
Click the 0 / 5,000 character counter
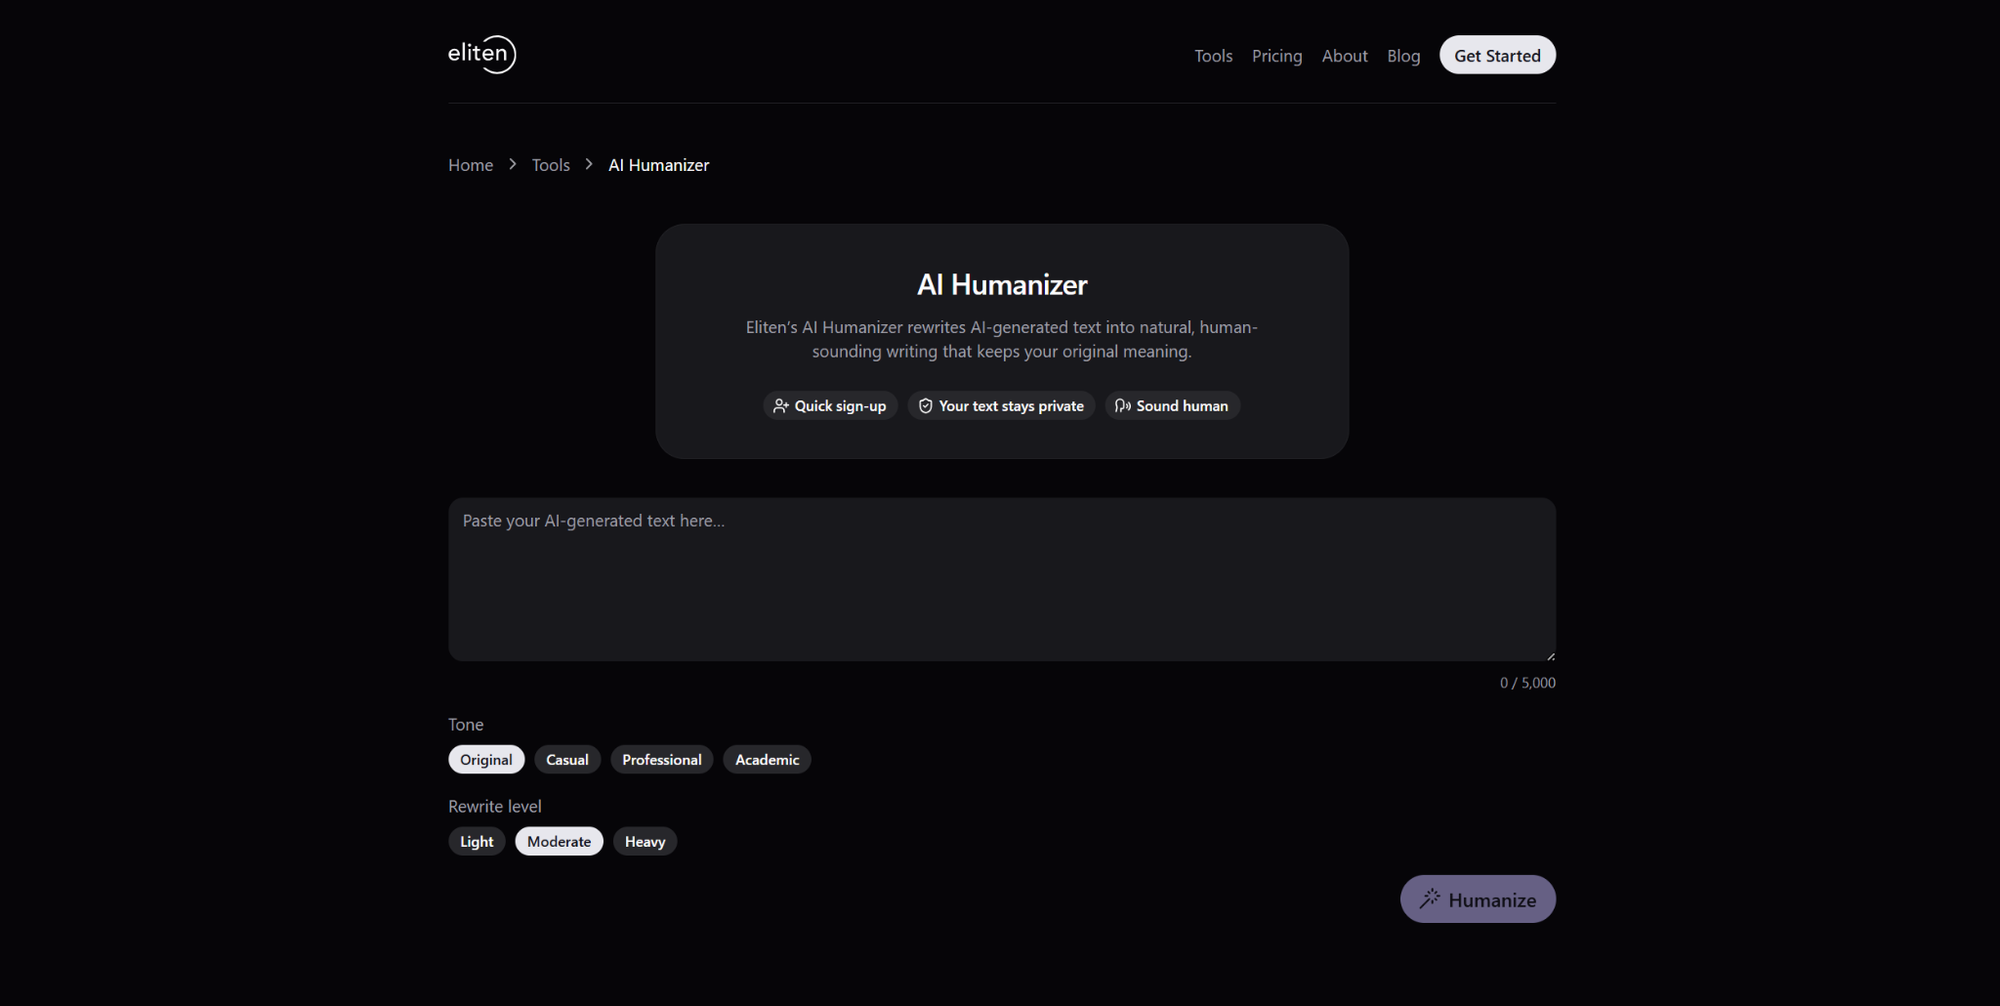(x=1527, y=683)
